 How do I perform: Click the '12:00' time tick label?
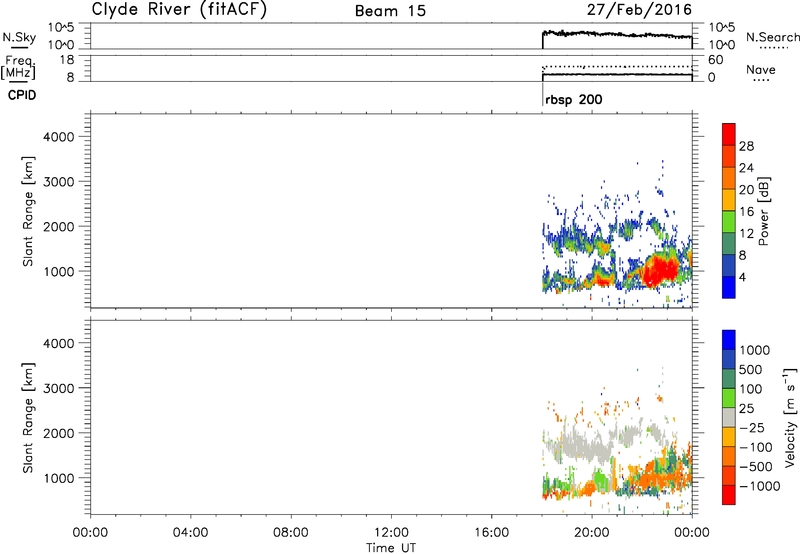(391, 533)
